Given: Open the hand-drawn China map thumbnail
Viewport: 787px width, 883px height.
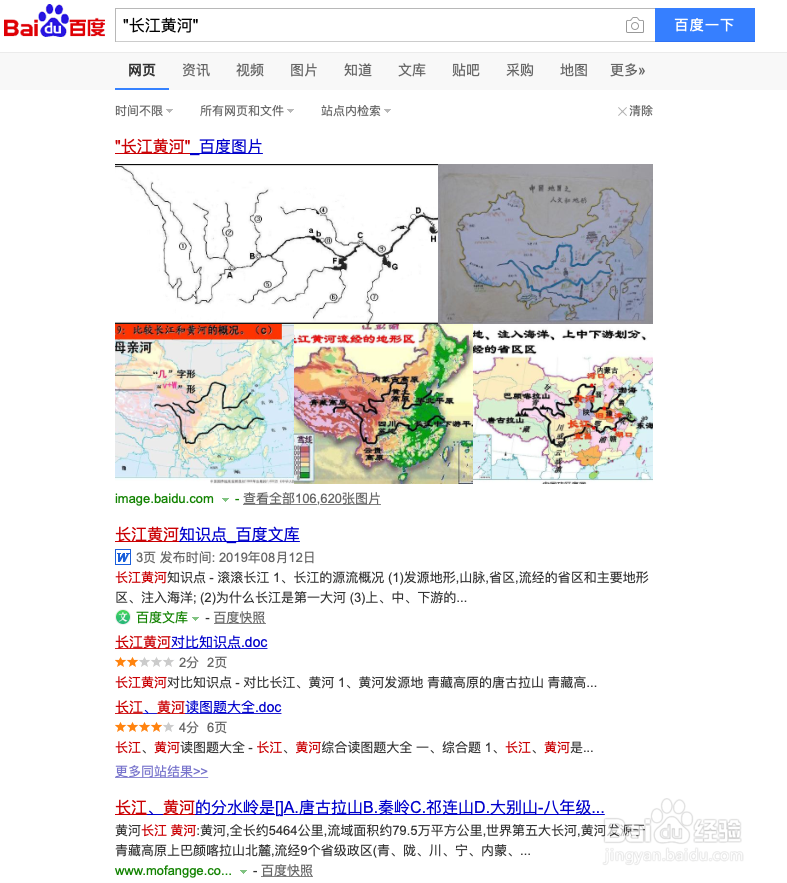Looking at the screenshot, I should tap(545, 243).
